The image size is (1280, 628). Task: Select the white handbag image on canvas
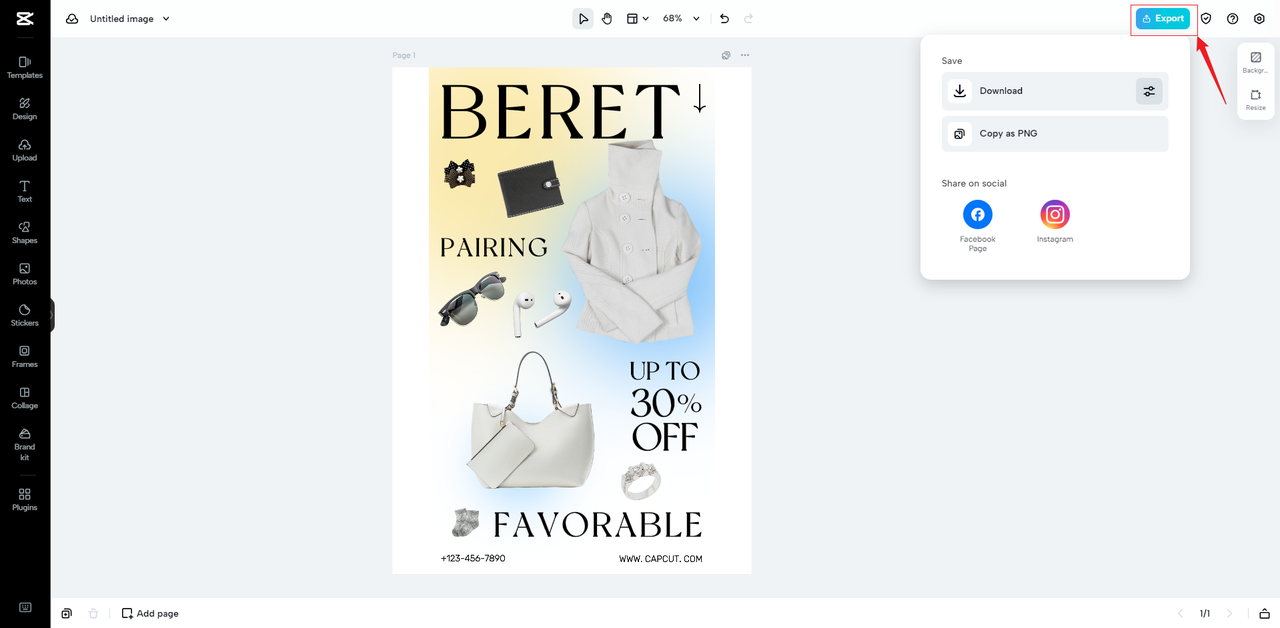tap(532, 423)
